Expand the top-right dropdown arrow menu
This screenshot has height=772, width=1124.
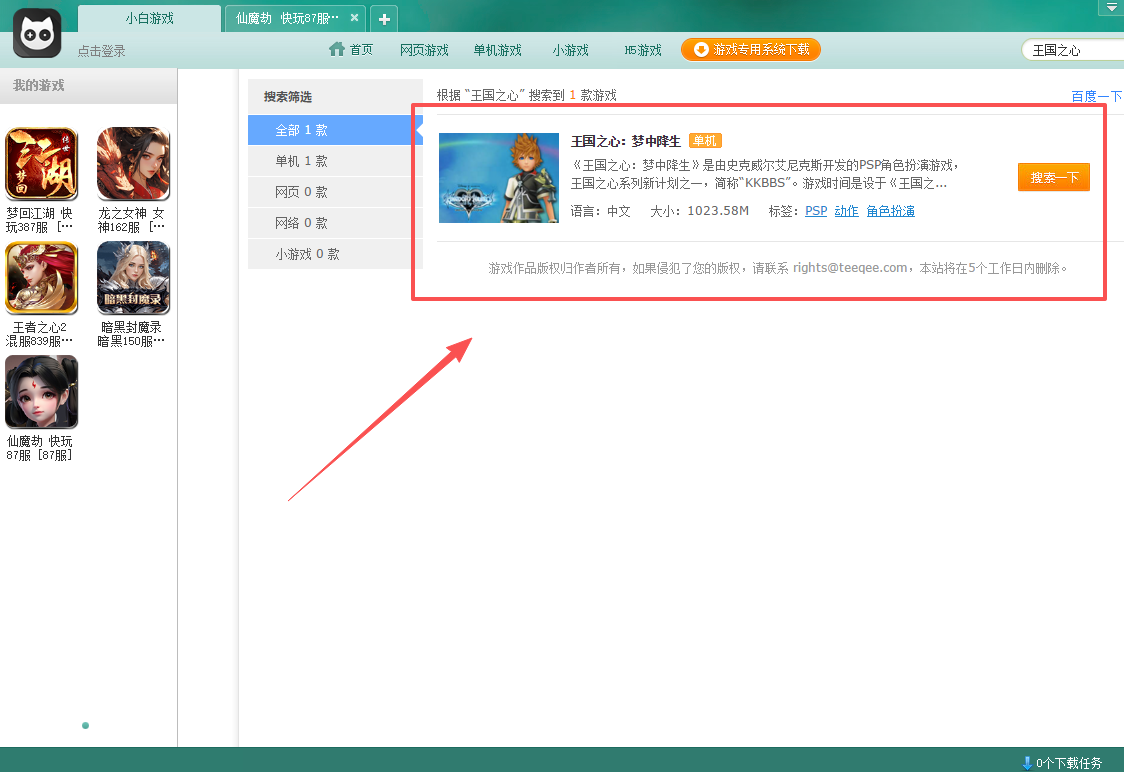pos(1110,7)
